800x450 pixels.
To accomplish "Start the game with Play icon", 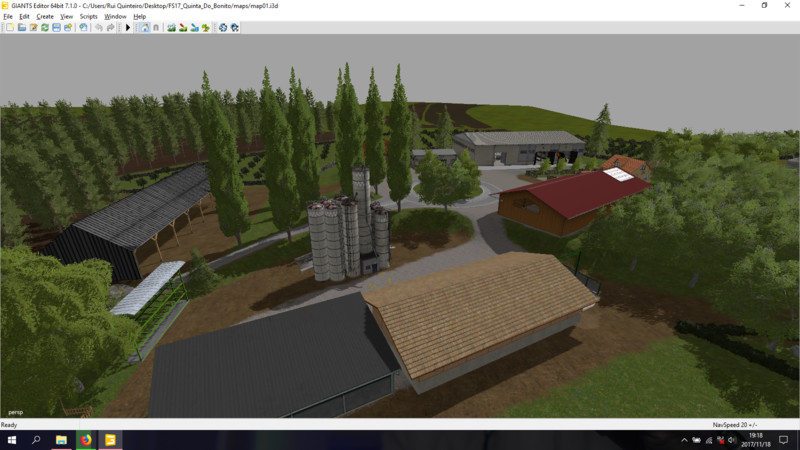I will (128, 27).
